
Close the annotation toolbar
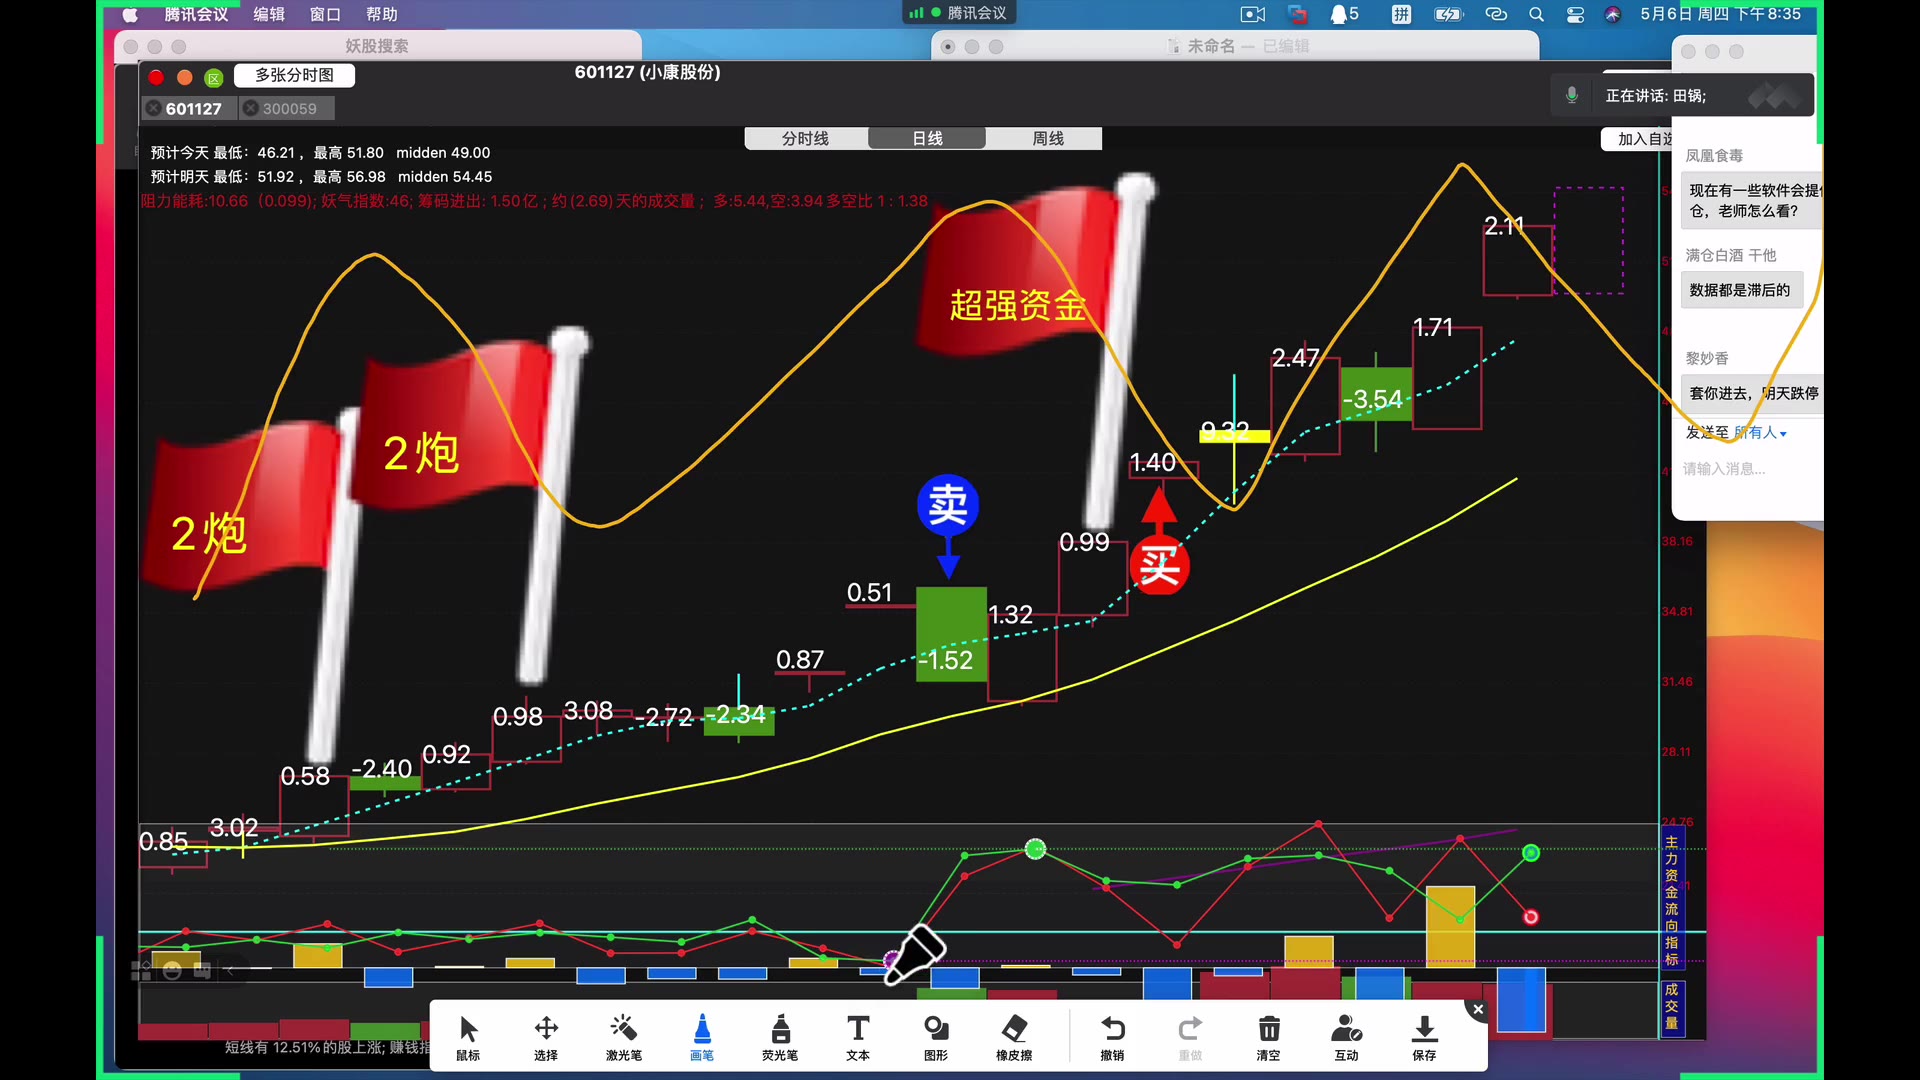point(1478,1010)
